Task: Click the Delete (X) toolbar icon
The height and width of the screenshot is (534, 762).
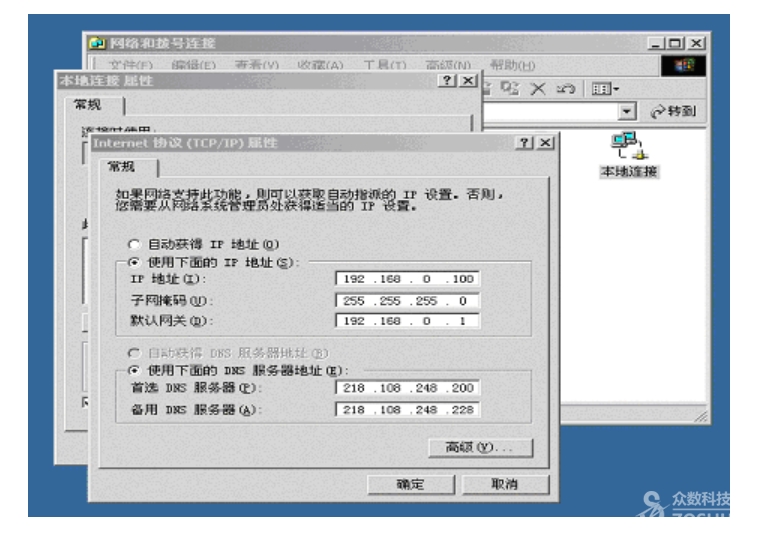Action: (537, 89)
